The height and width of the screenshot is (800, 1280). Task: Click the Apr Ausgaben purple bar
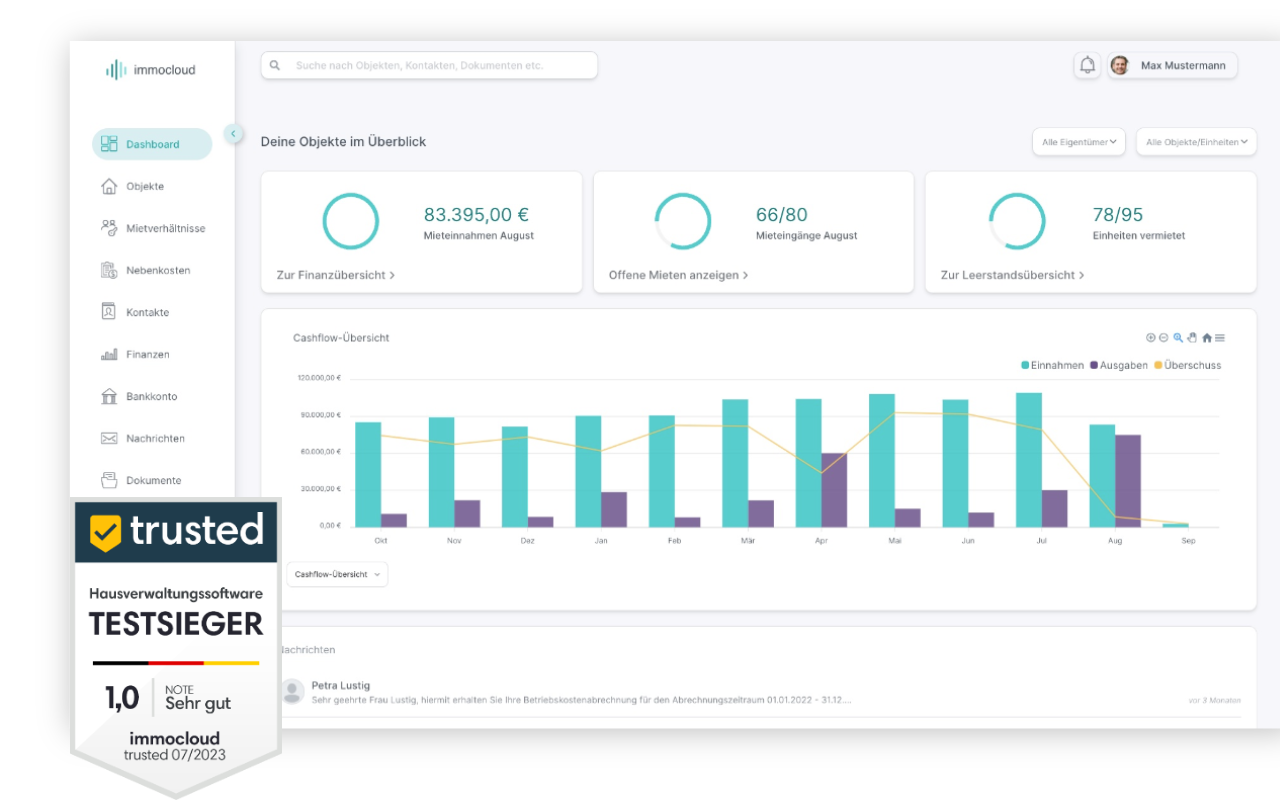tap(834, 490)
